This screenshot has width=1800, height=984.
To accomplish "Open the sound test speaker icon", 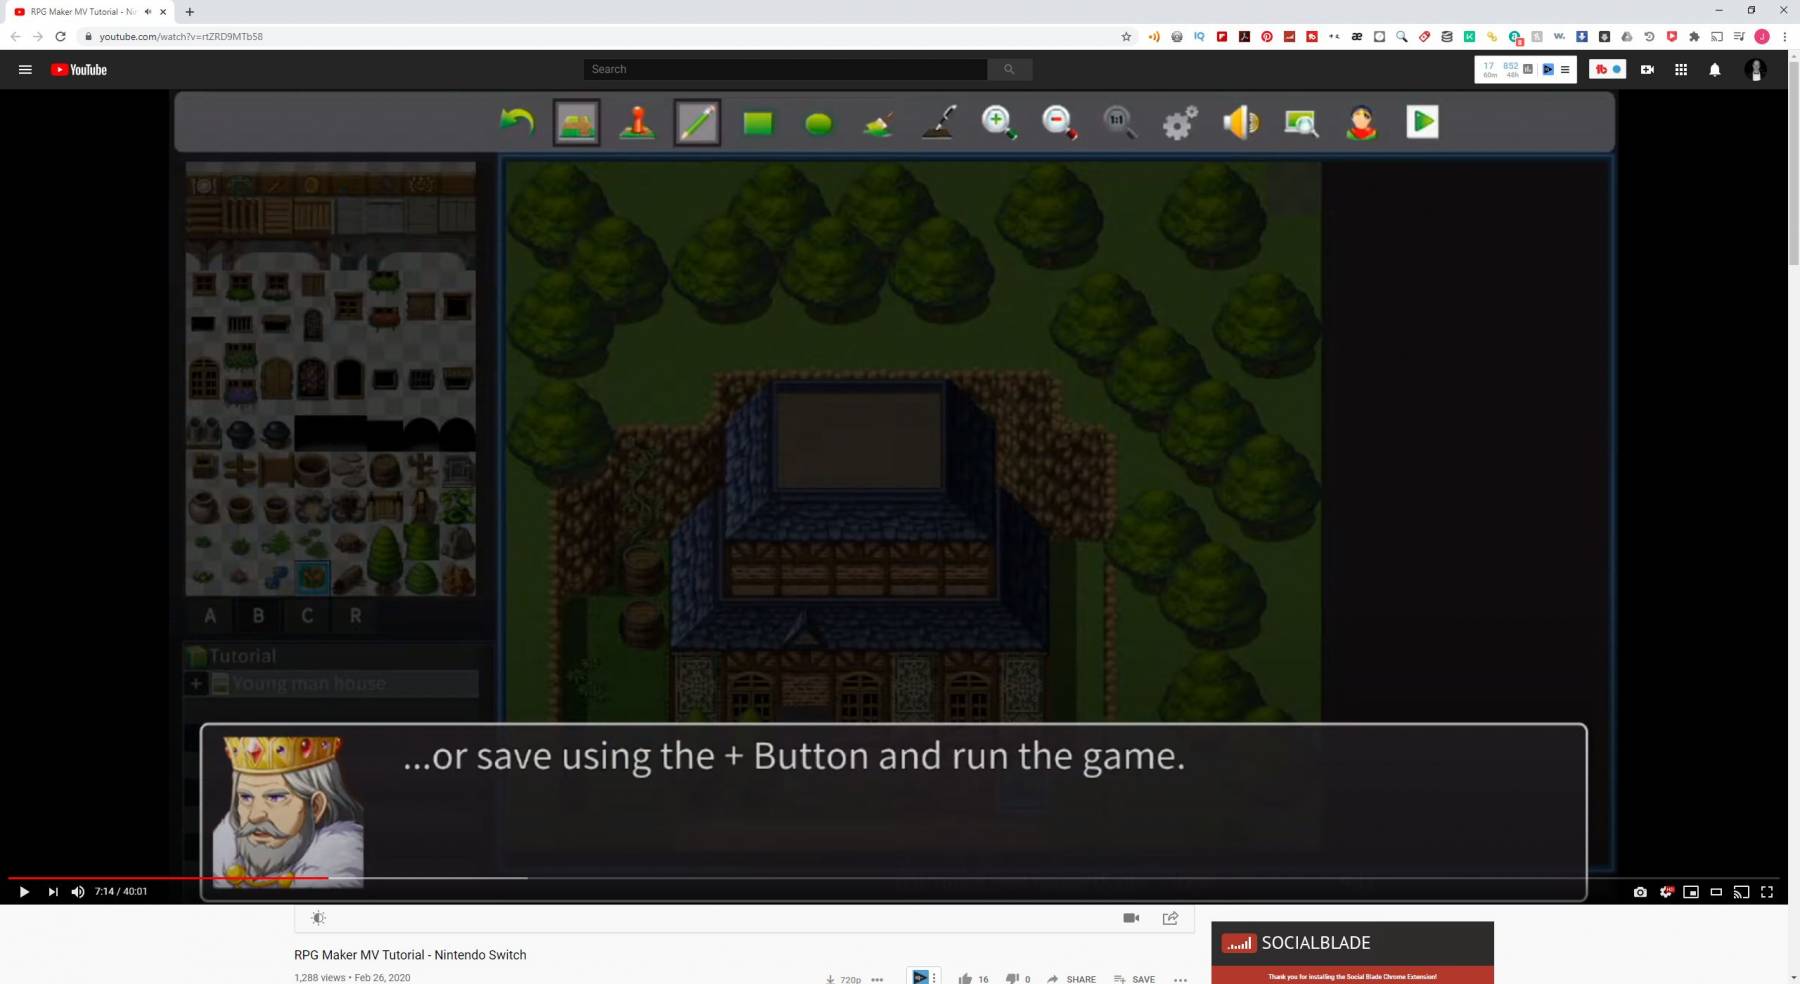I will coord(1241,122).
